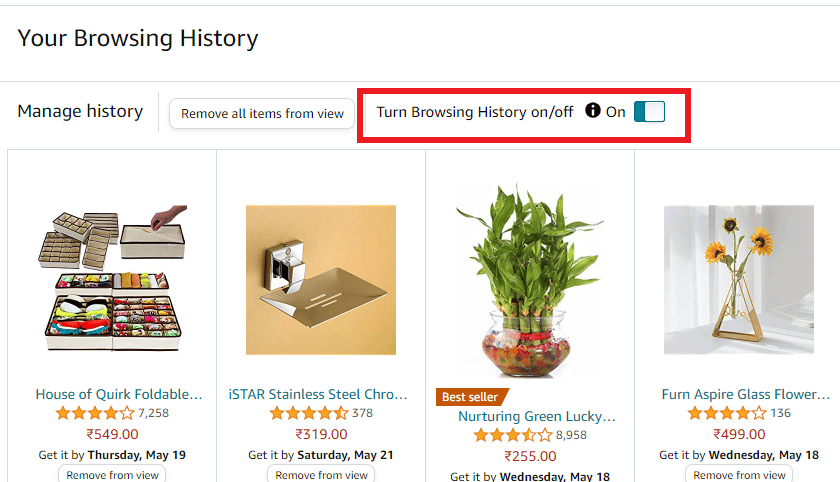Click Remove all items from view
The image size is (840, 482).
click(262, 114)
